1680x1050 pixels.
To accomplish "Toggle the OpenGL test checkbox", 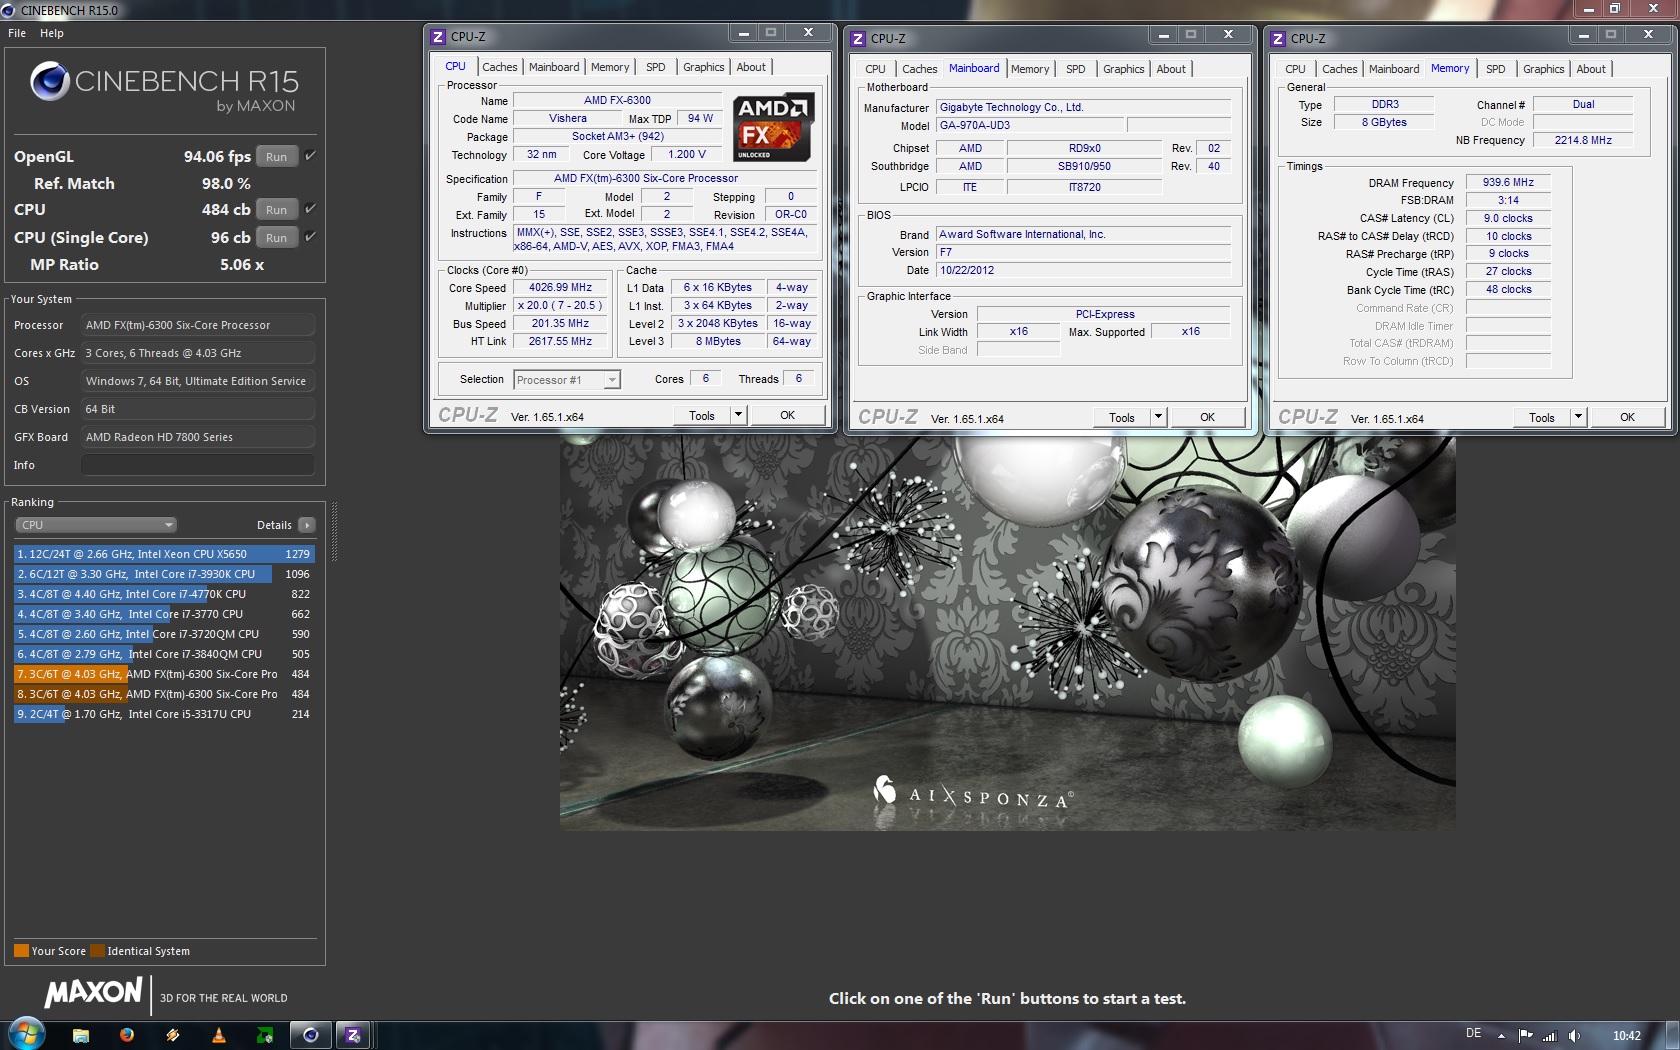I will click(310, 156).
